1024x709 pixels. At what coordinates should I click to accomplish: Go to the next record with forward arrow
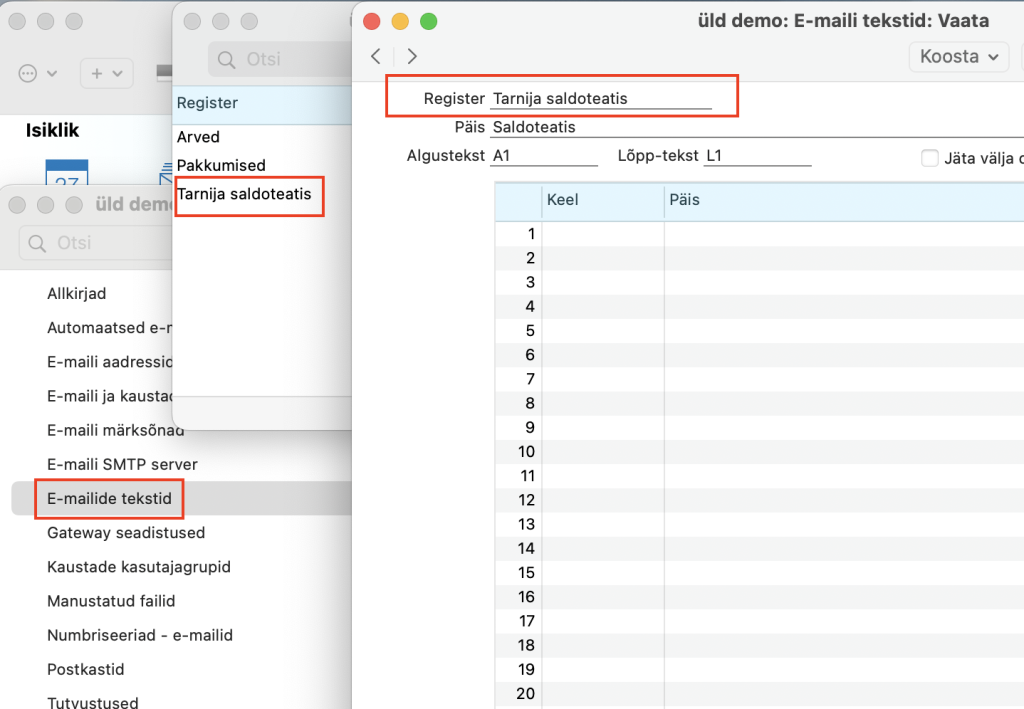coord(412,56)
